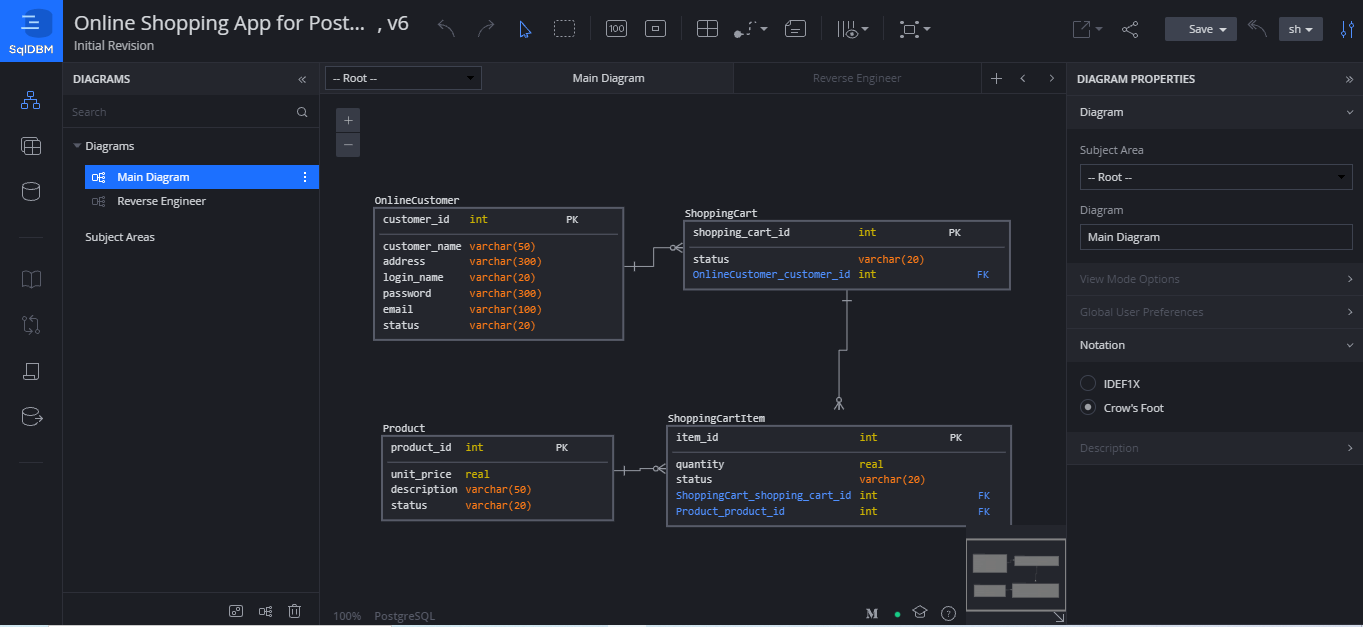Open the tables explorer sidebar icon

[31, 146]
